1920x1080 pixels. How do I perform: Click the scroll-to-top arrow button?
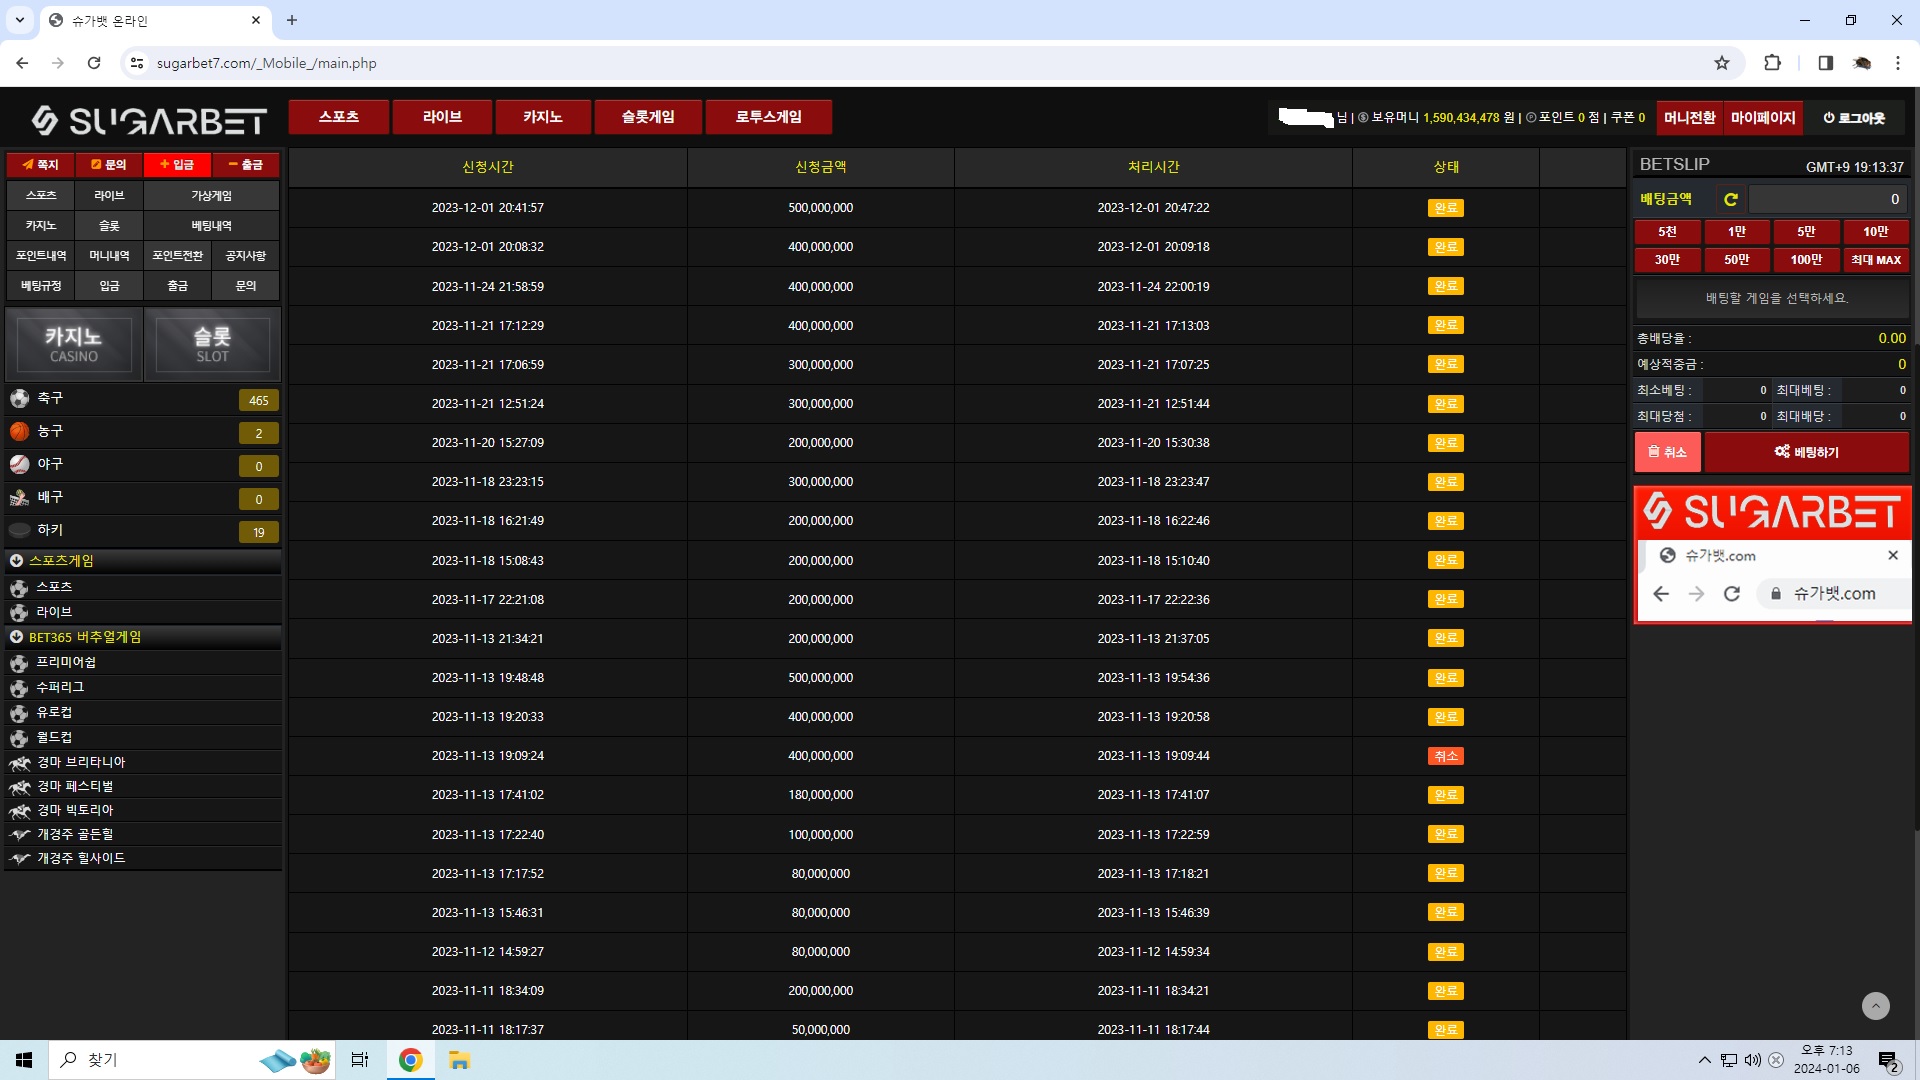point(1875,1006)
